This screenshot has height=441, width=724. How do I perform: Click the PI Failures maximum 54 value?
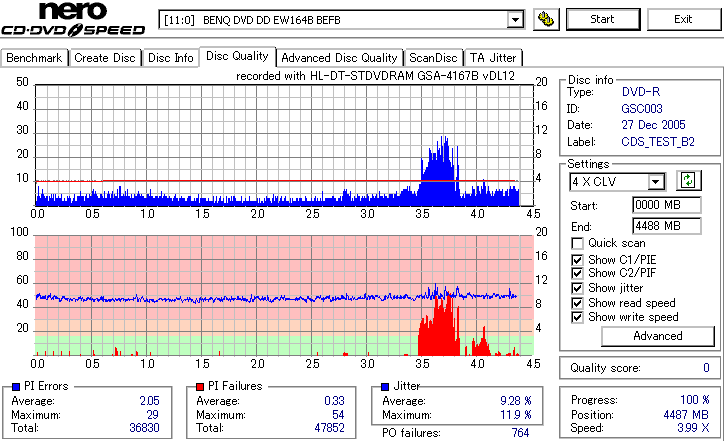338,415
